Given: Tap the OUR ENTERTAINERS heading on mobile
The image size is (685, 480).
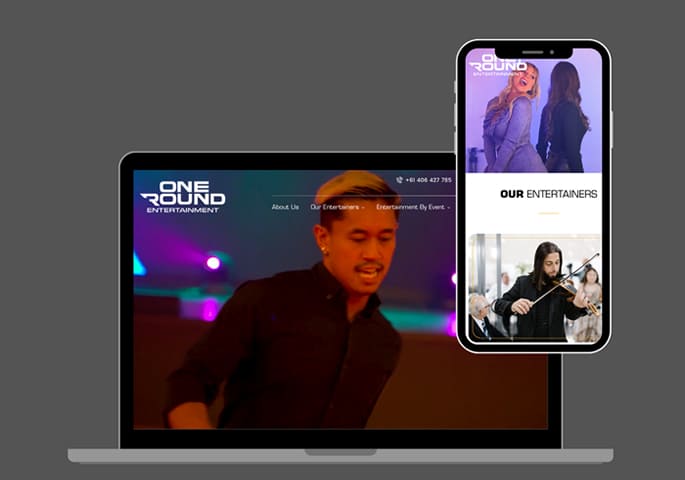Looking at the screenshot, I should (x=548, y=194).
